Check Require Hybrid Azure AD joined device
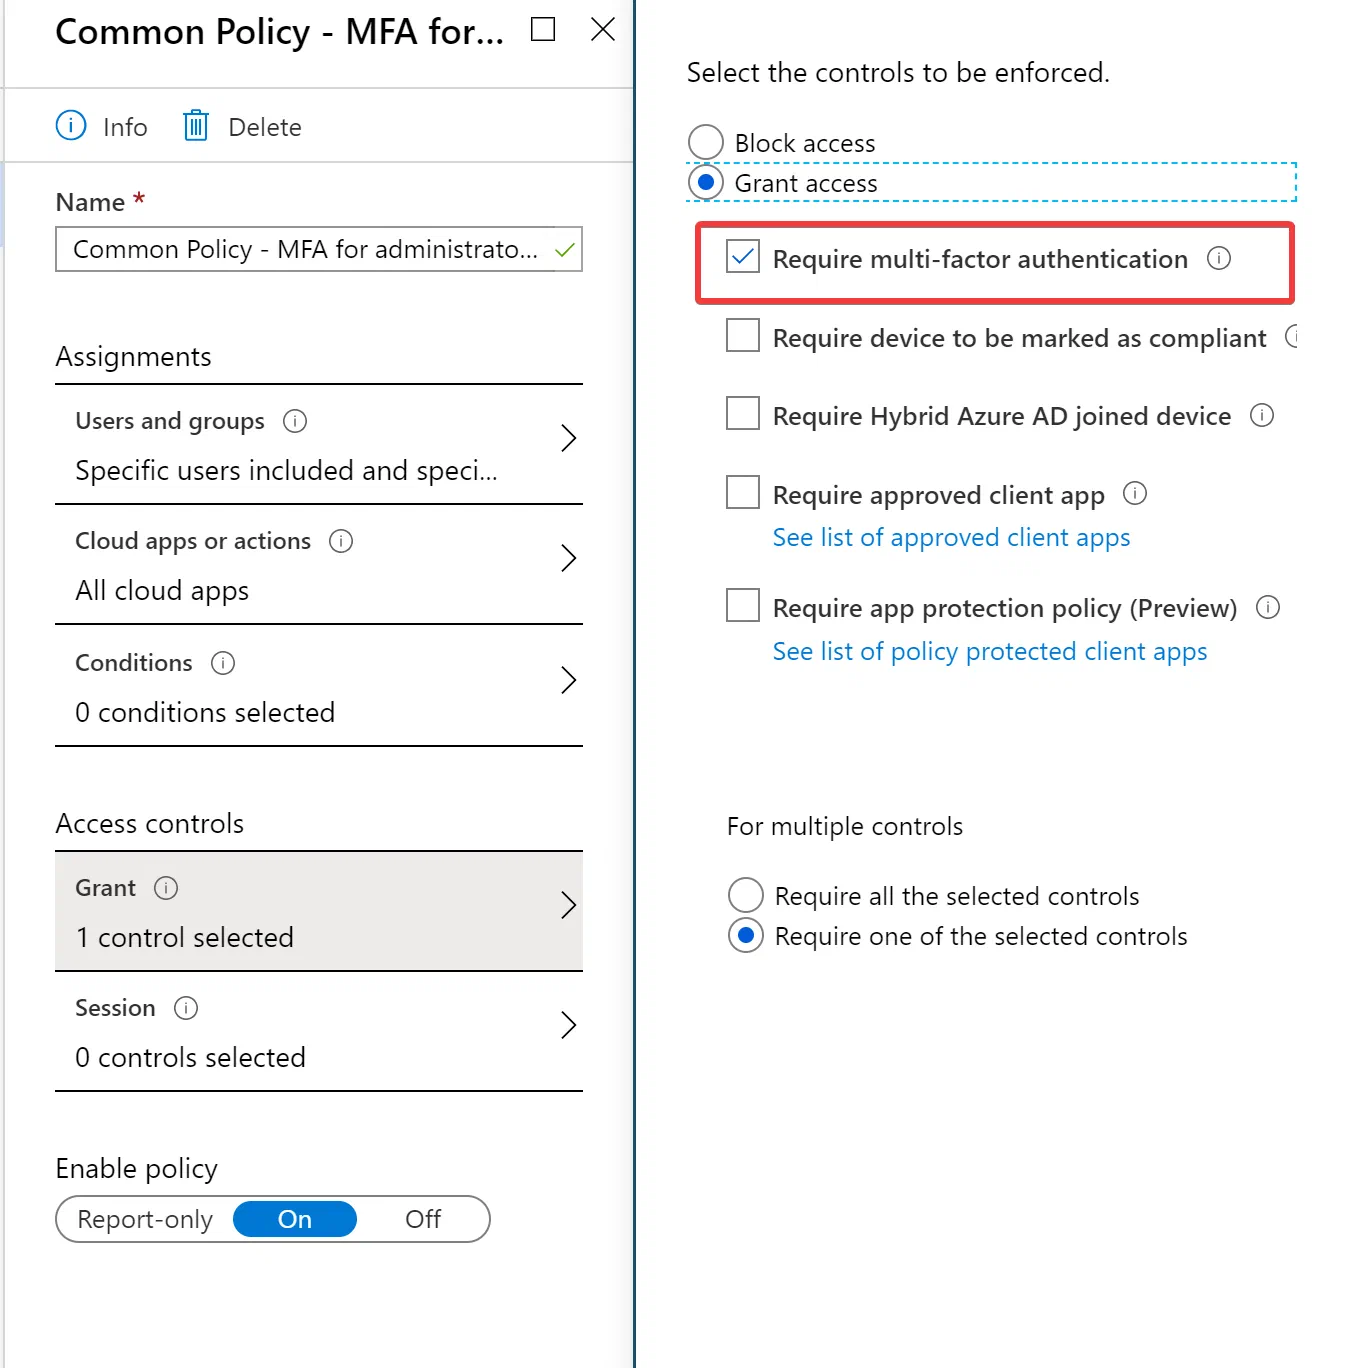The width and height of the screenshot is (1347, 1368). pos(743,413)
